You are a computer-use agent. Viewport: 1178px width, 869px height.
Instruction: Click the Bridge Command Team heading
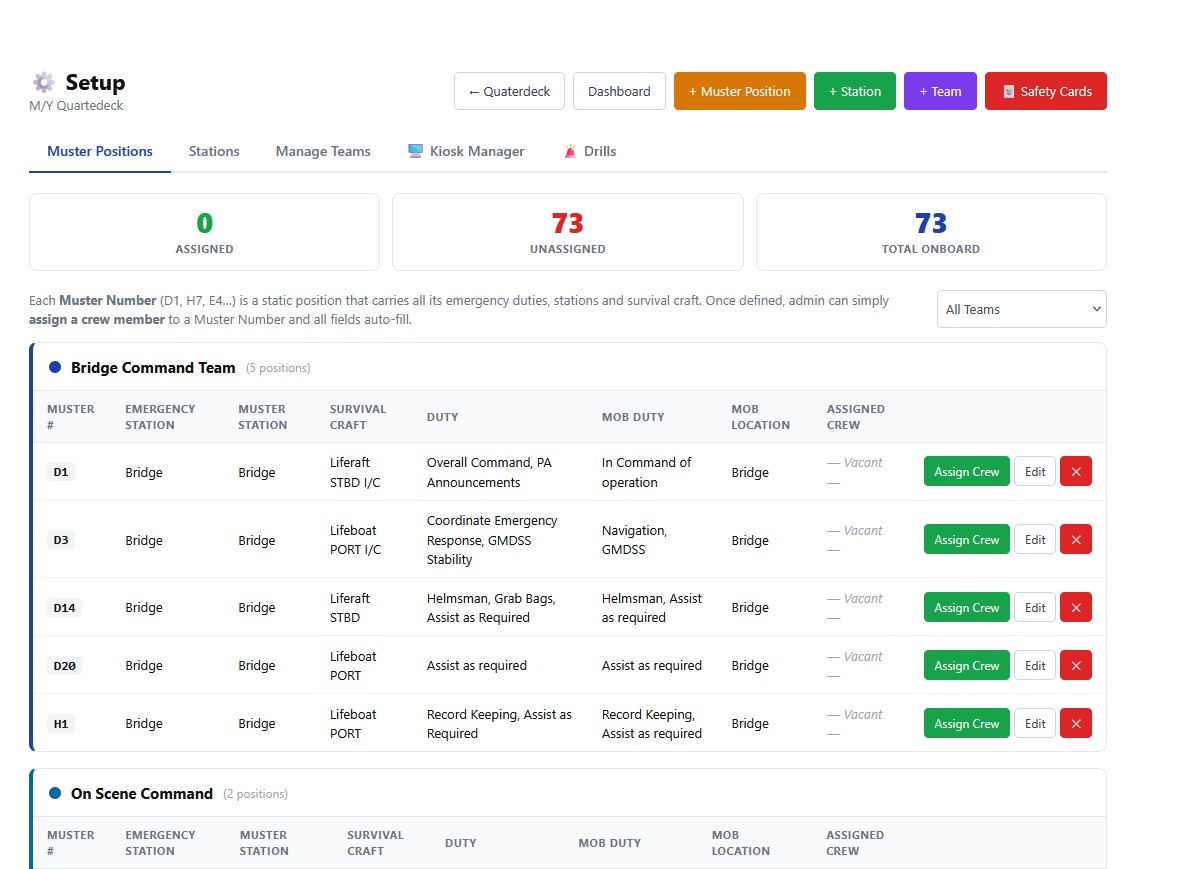(153, 367)
